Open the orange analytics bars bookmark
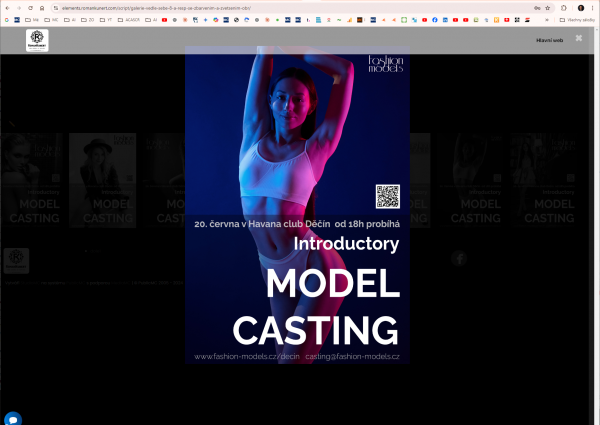 tap(349, 20)
